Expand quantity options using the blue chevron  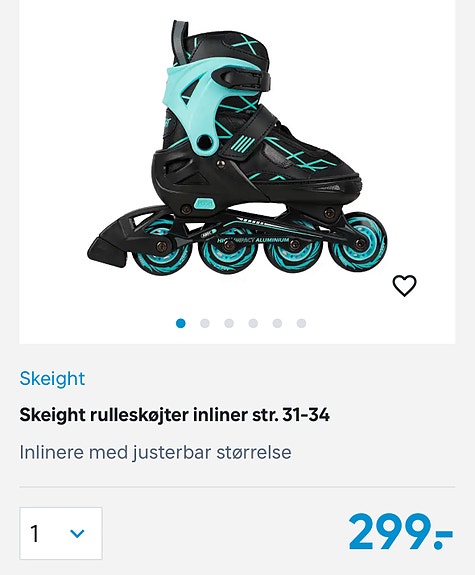coord(77,534)
